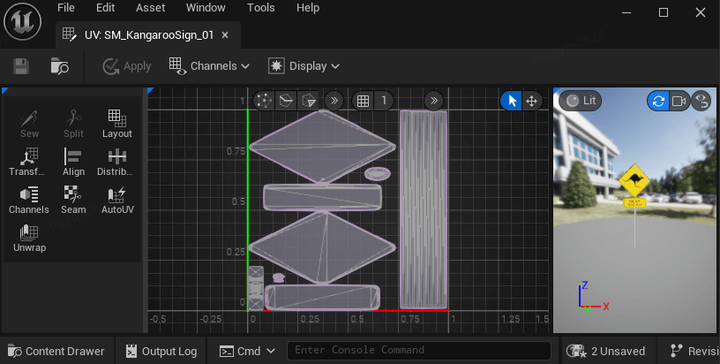The height and width of the screenshot is (364, 720).
Task: Close the SM_KangarooSign_01 tab
Action: pyautogui.click(x=225, y=35)
